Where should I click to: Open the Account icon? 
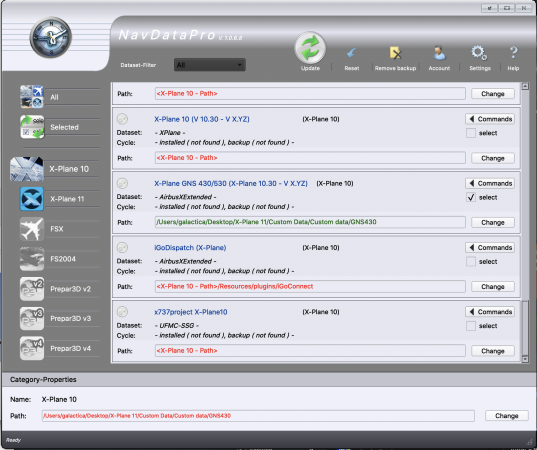tap(439, 53)
